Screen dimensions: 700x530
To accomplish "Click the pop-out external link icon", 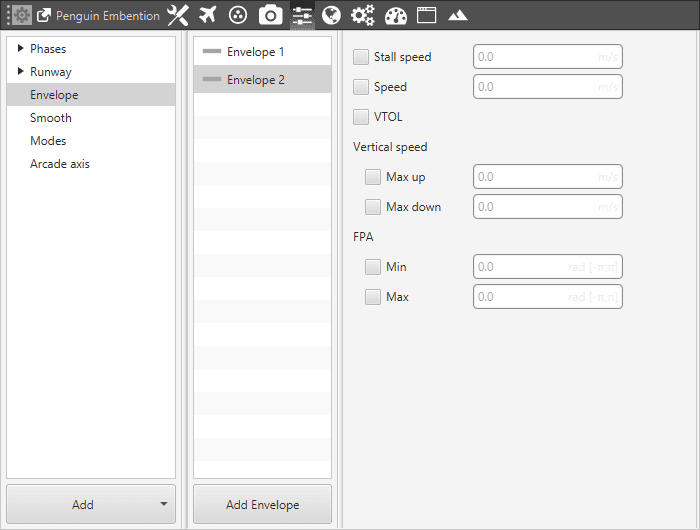I will [x=43, y=16].
